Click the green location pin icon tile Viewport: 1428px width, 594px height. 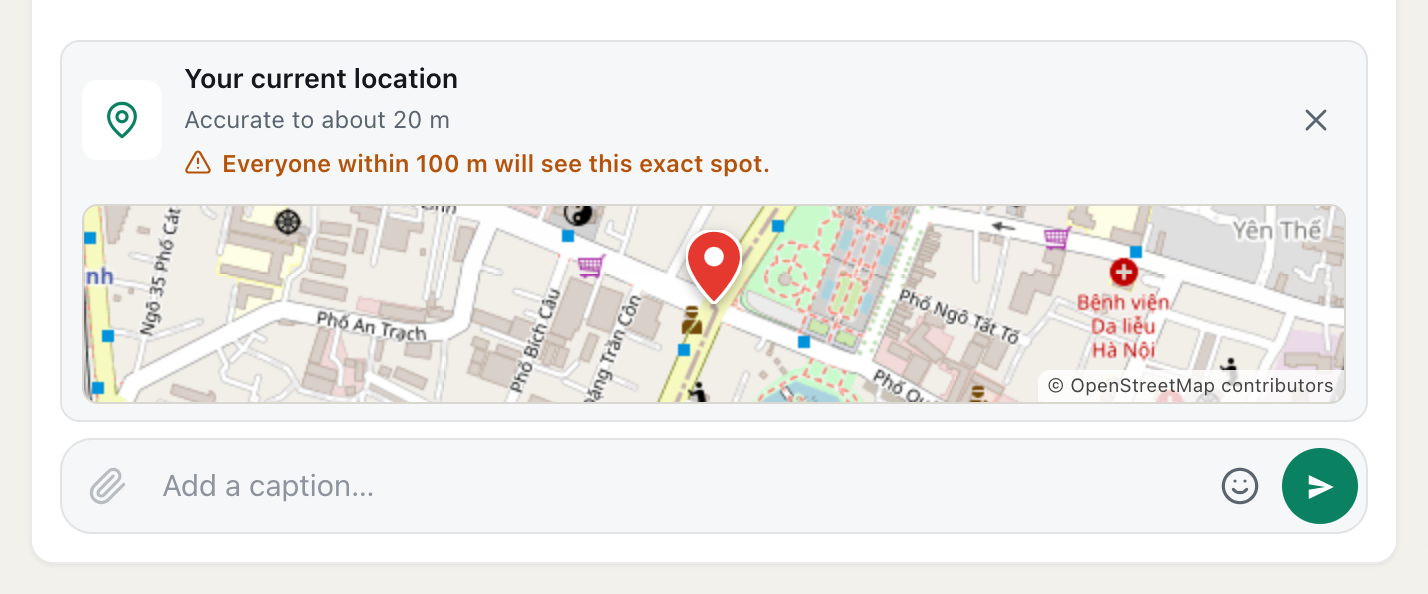click(x=122, y=120)
